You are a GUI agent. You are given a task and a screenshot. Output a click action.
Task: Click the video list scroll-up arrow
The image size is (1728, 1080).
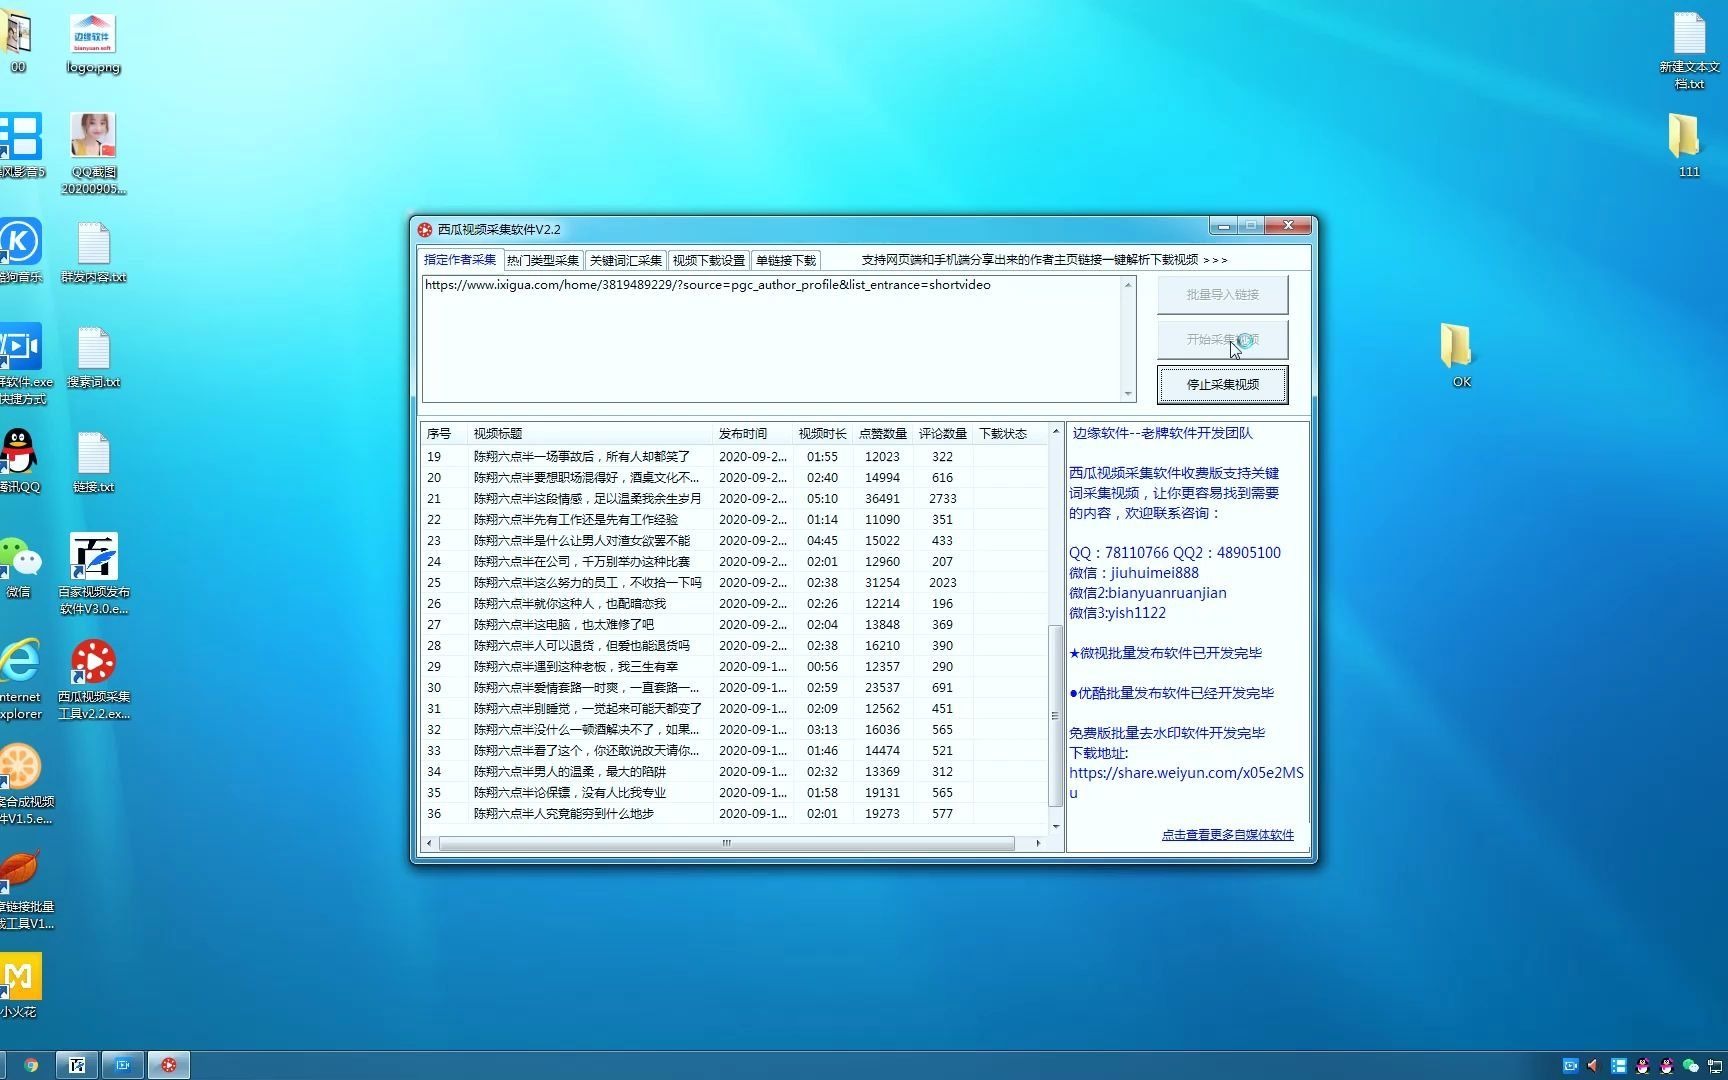pyautogui.click(x=1055, y=432)
